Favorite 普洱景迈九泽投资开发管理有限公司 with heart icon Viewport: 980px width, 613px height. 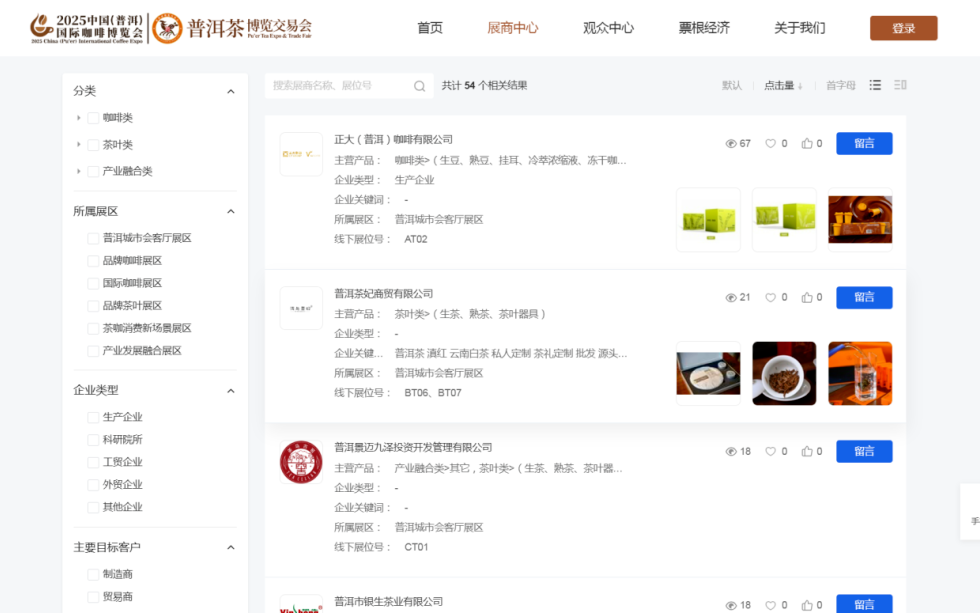click(x=770, y=451)
